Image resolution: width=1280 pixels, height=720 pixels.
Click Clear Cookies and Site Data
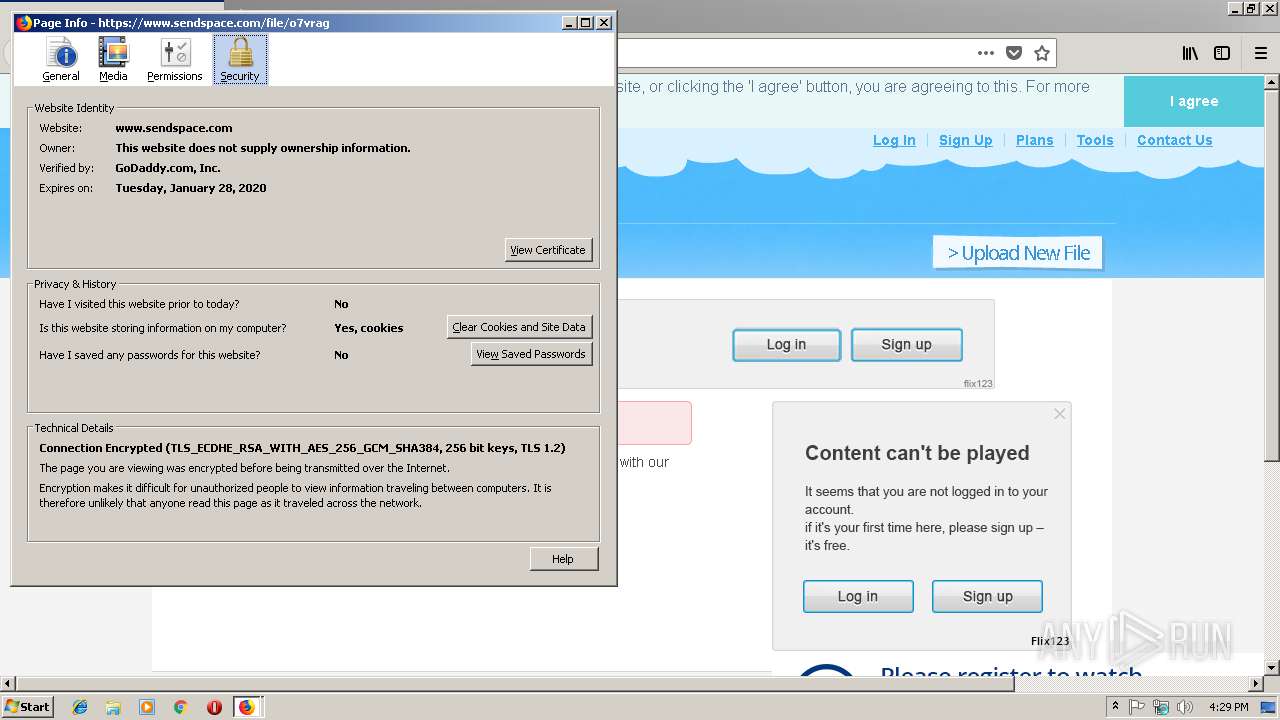tap(519, 327)
